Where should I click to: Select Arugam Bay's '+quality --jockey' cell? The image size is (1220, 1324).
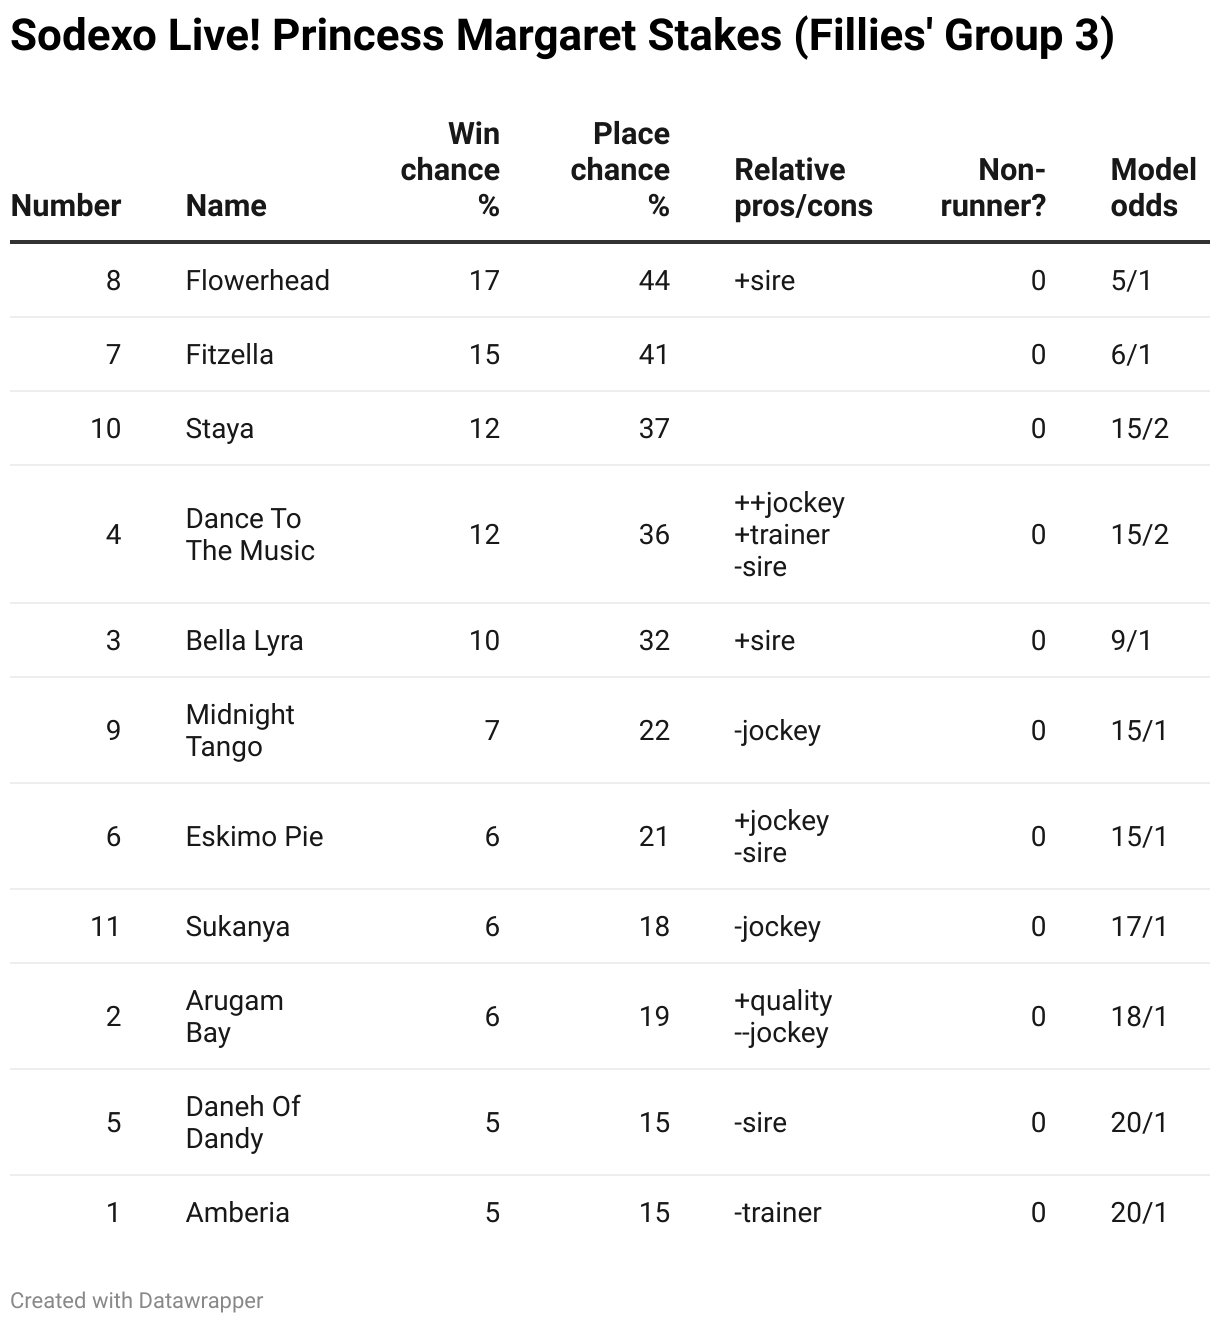tap(783, 1016)
